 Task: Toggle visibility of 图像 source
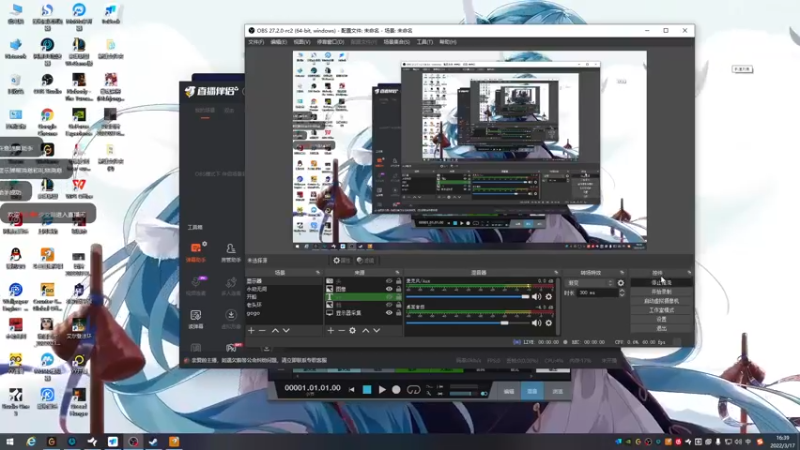point(389,289)
